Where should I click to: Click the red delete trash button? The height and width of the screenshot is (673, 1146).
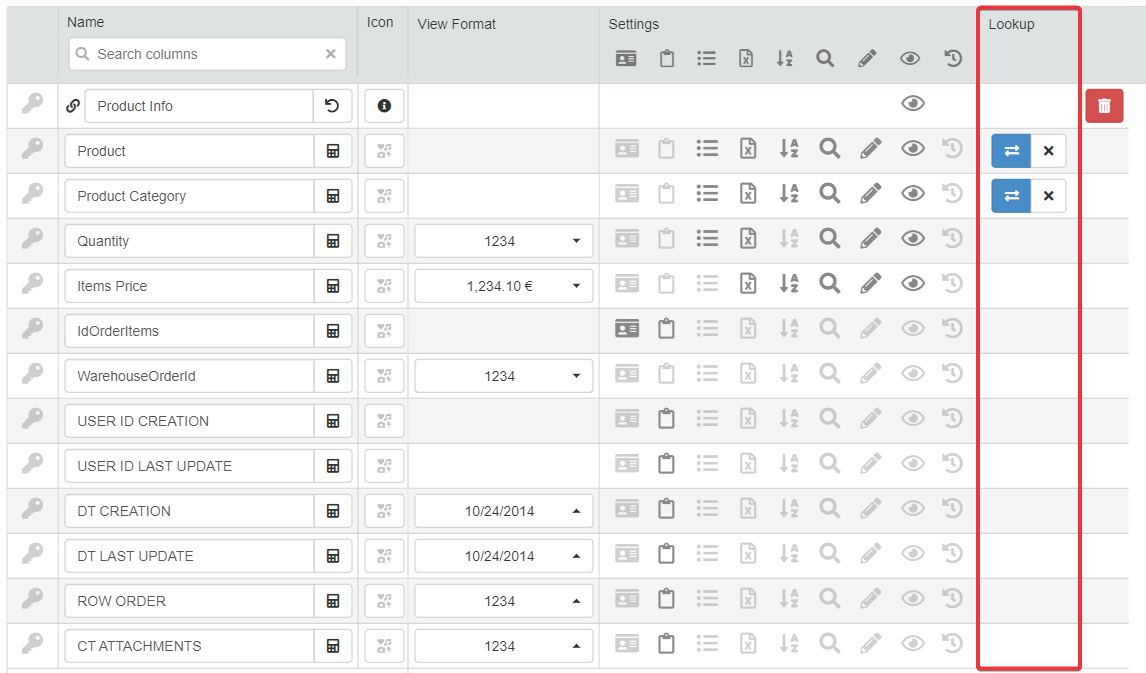point(1104,106)
